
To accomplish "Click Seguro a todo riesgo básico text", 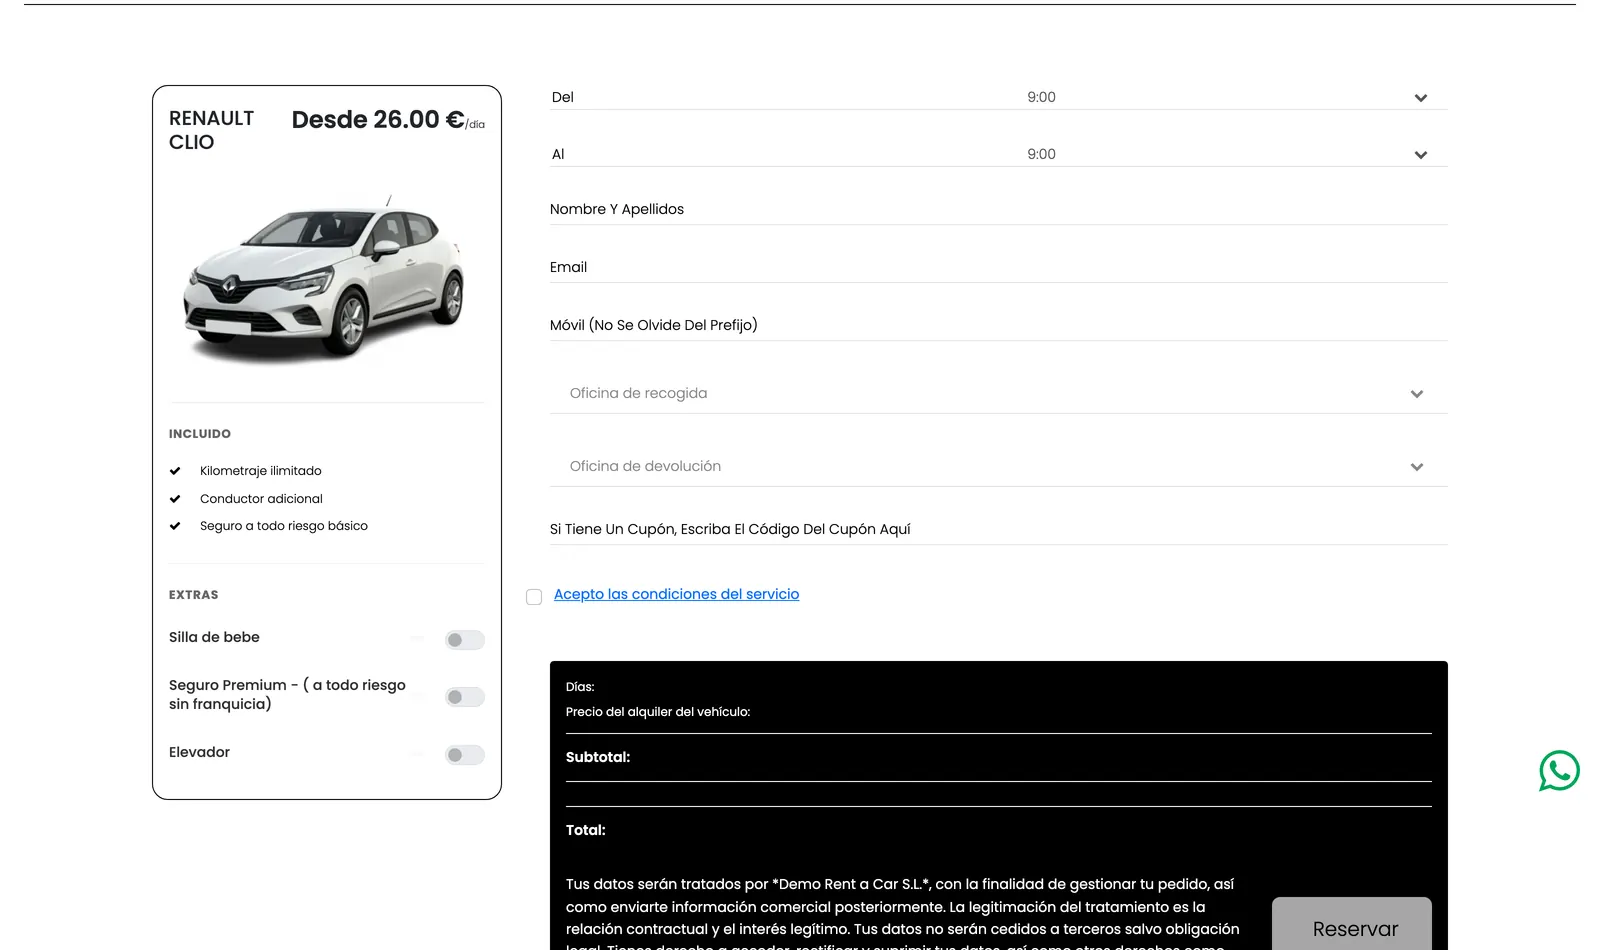I will pyautogui.click(x=284, y=526).
